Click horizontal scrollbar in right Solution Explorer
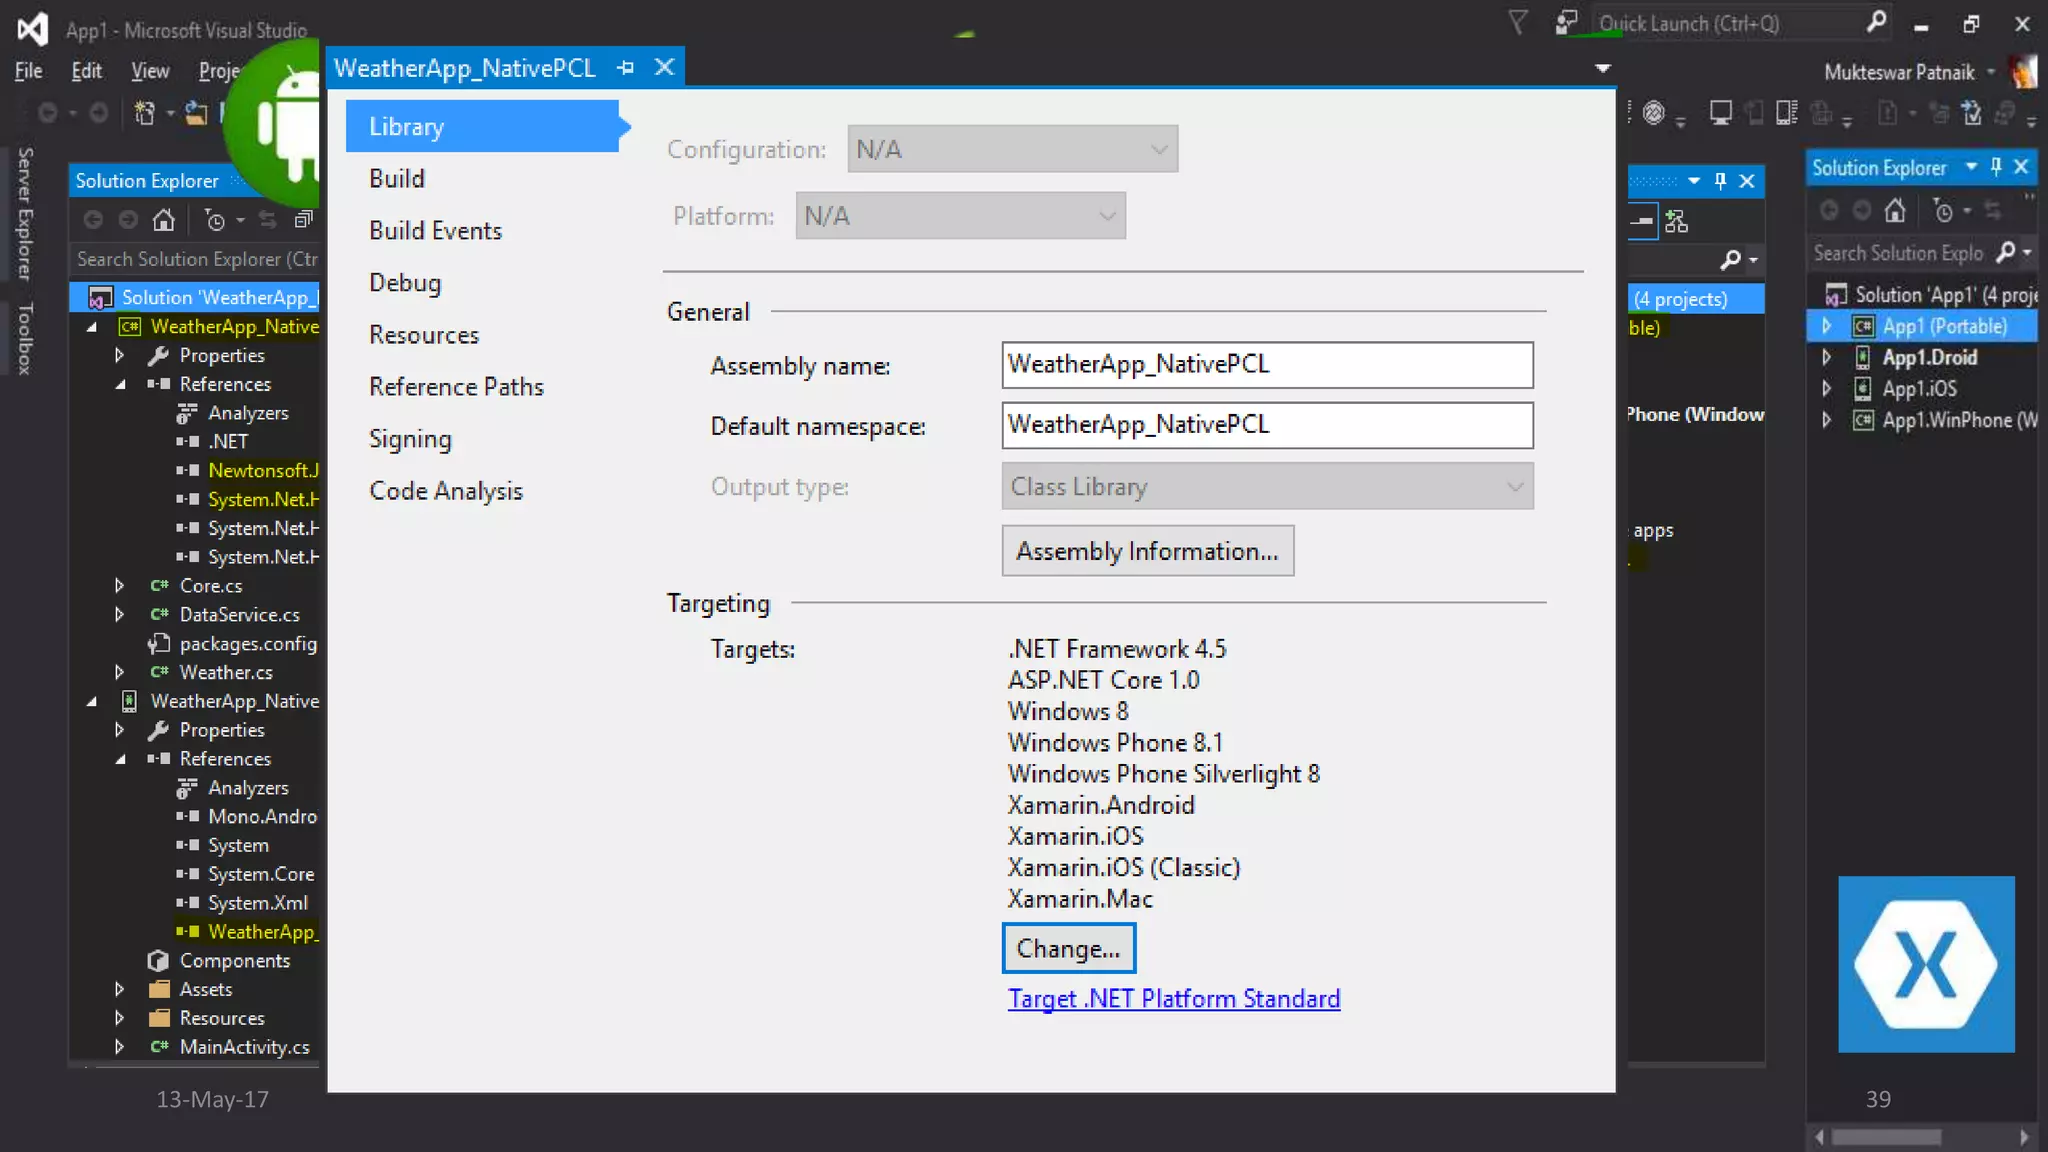Viewport: 2048px width, 1152px height. (x=1886, y=1137)
